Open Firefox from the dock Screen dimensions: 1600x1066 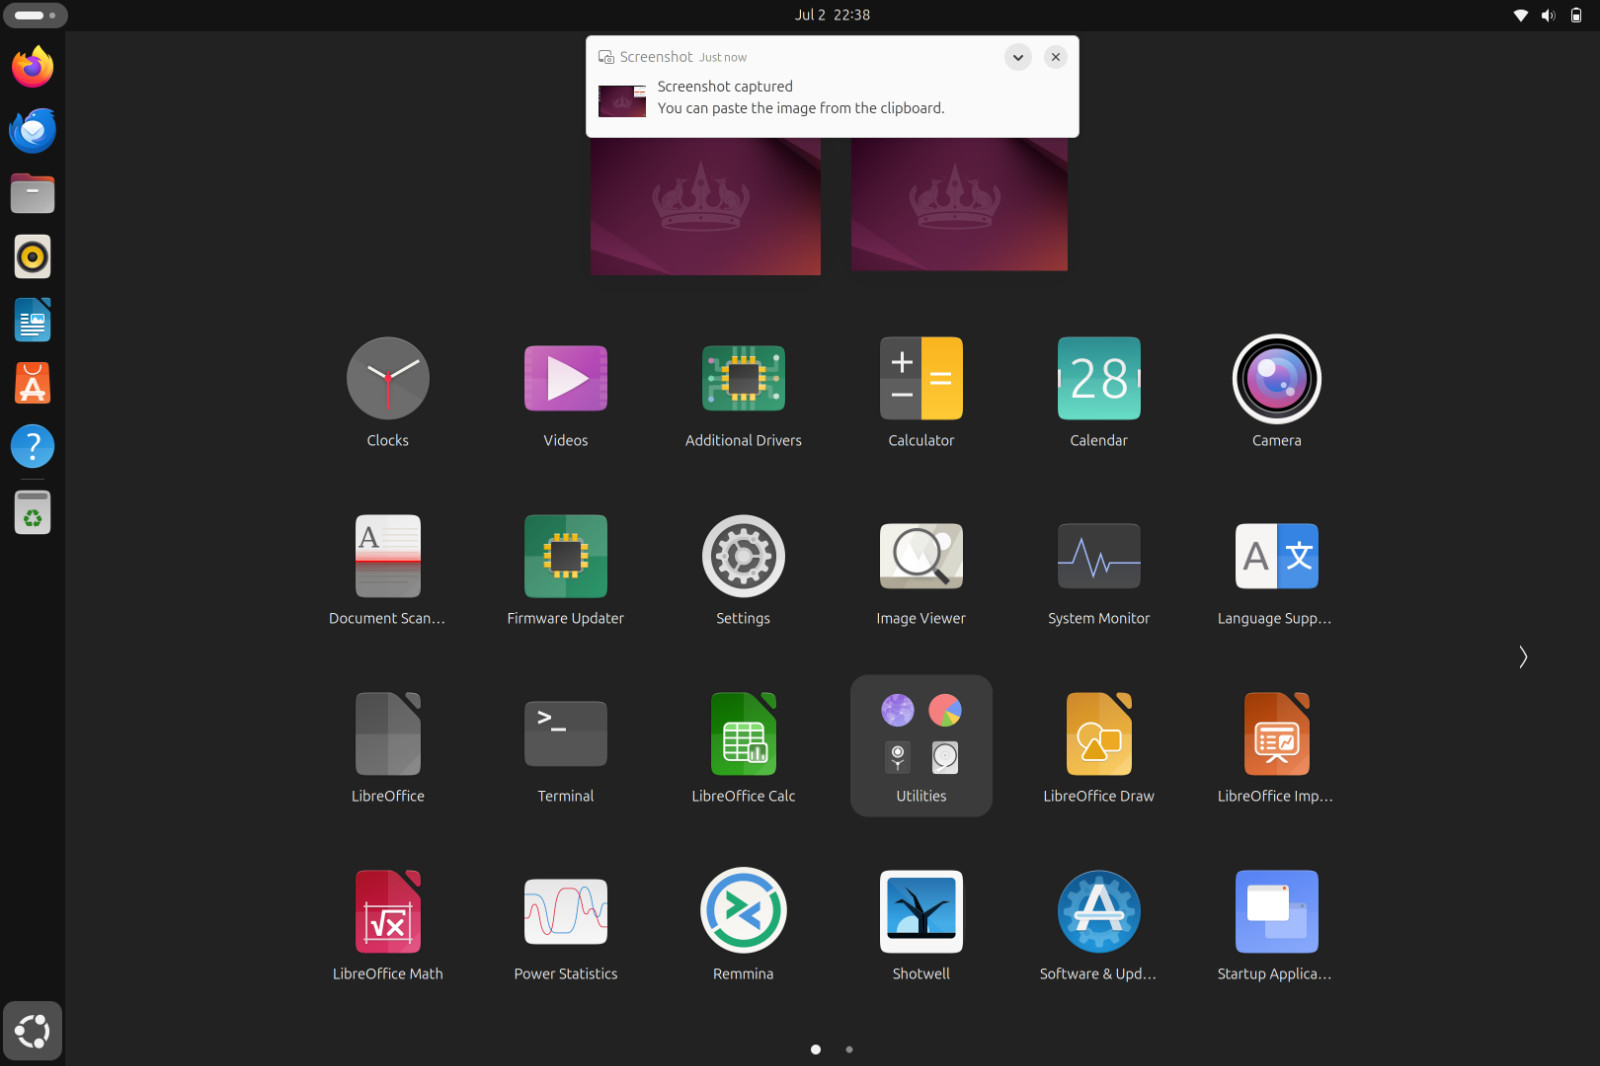(32, 67)
